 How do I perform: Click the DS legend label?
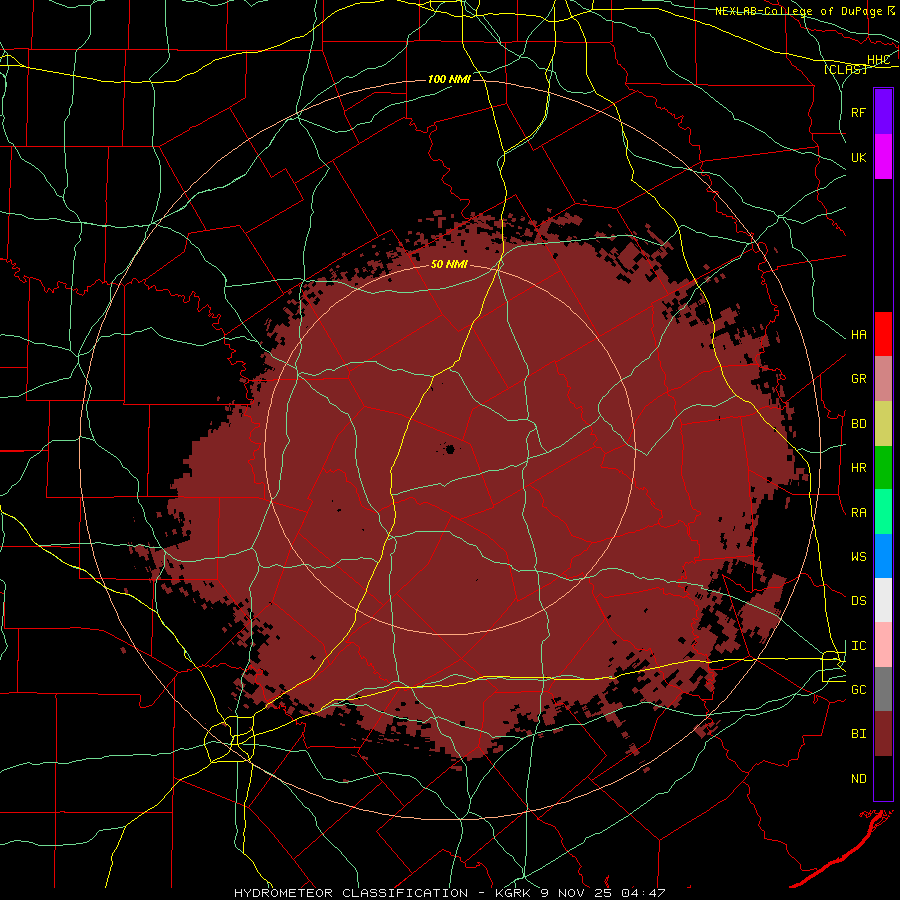click(858, 601)
